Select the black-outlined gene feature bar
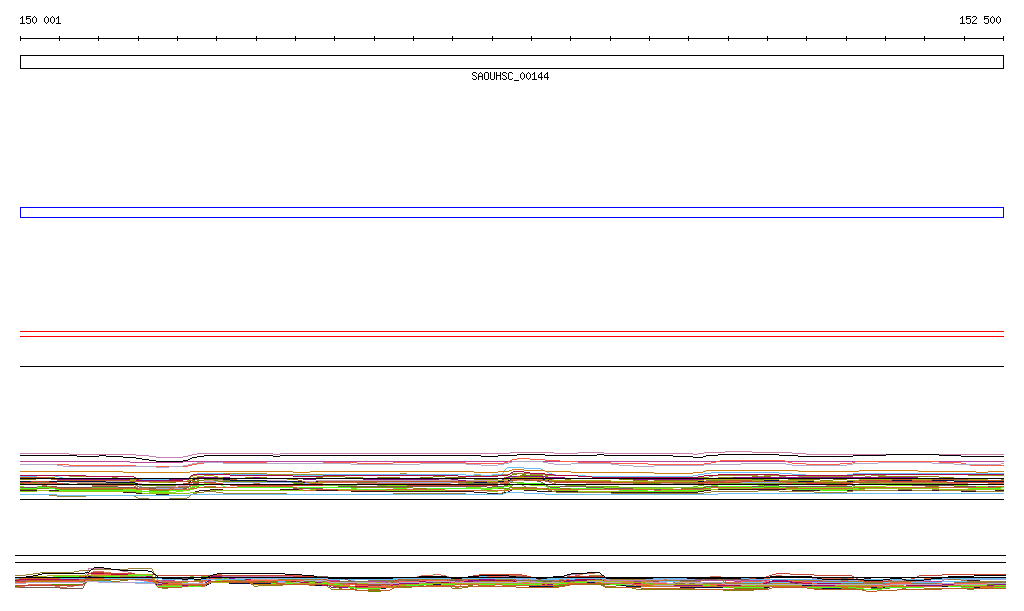 click(511, 62)
